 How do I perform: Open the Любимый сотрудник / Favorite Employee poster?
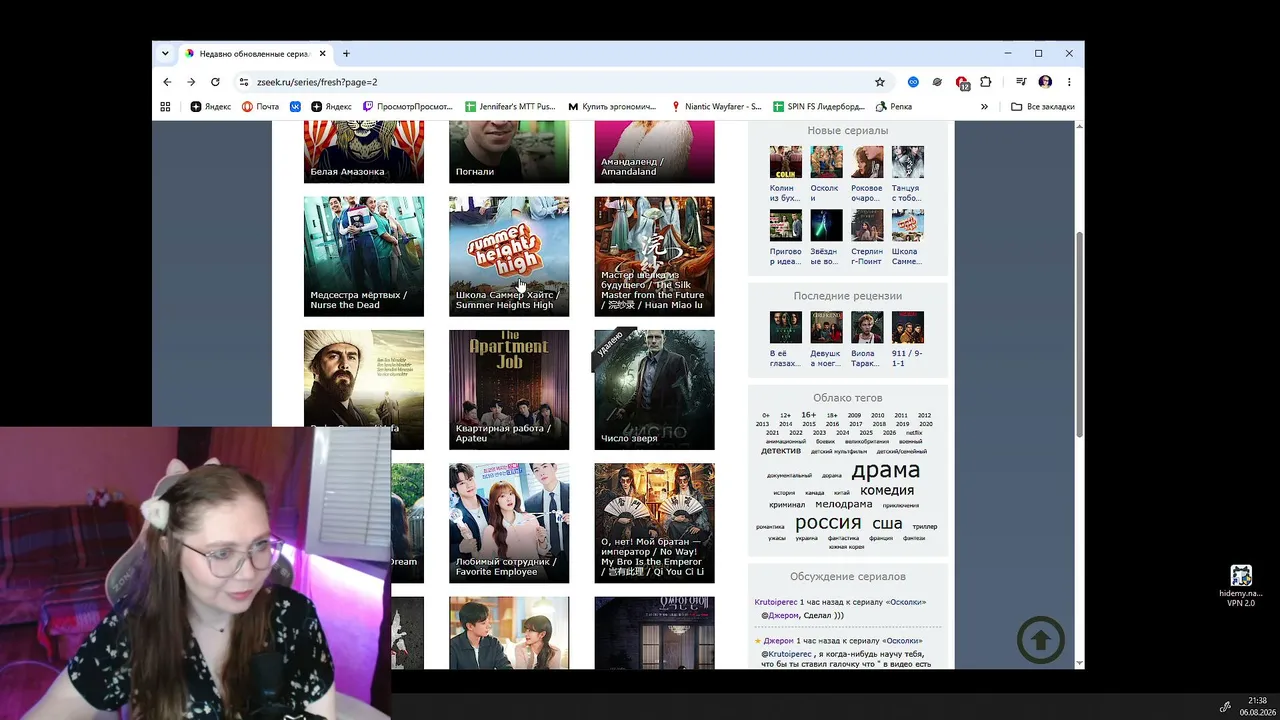click(x=509, y=523)
